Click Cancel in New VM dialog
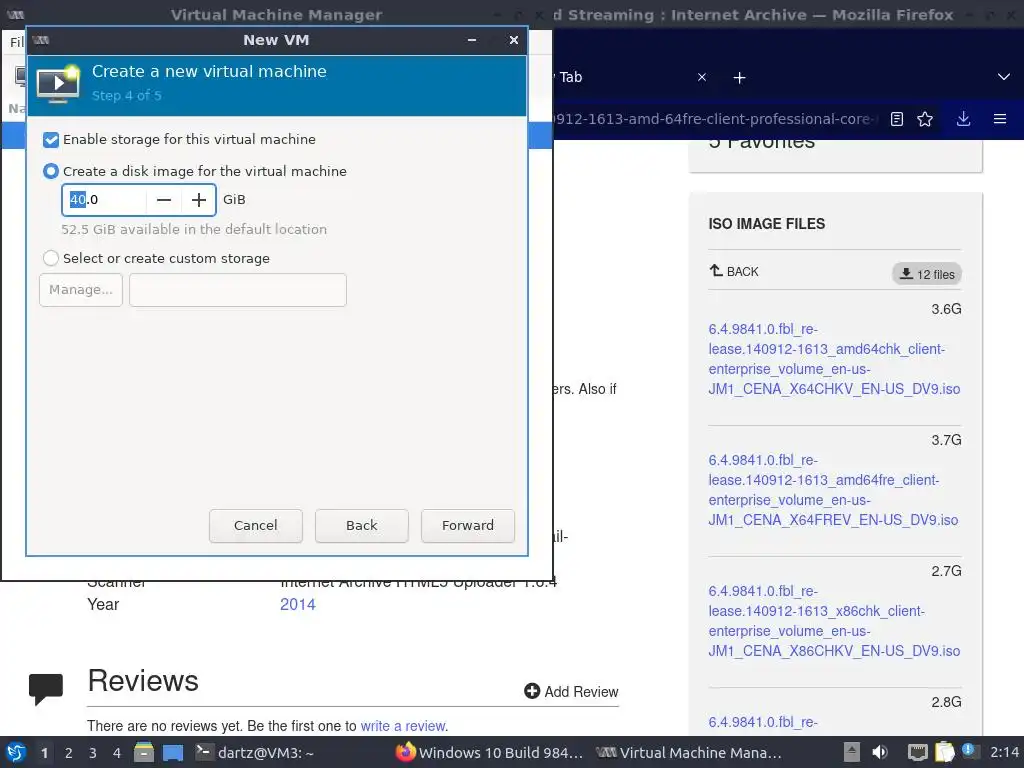This screenshot has height=768, width=1024. 255,526
